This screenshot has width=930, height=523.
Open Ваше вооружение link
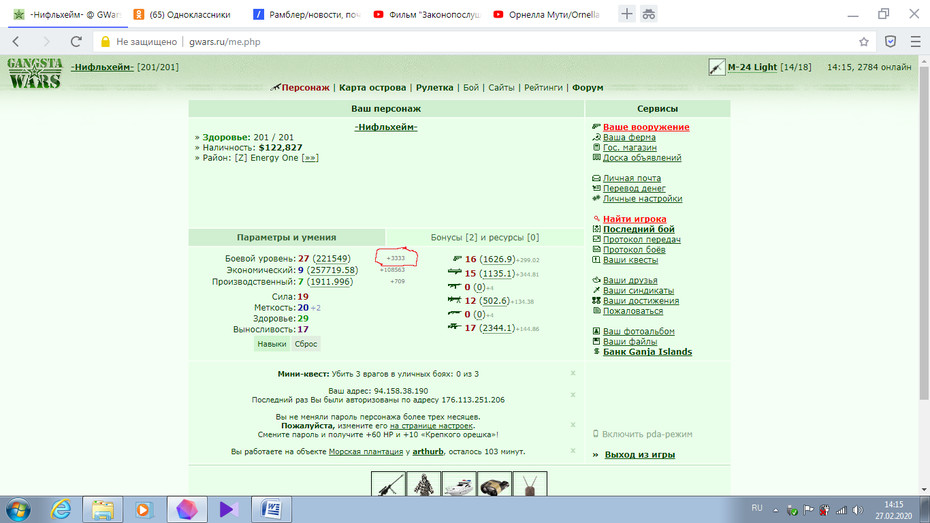646,127
